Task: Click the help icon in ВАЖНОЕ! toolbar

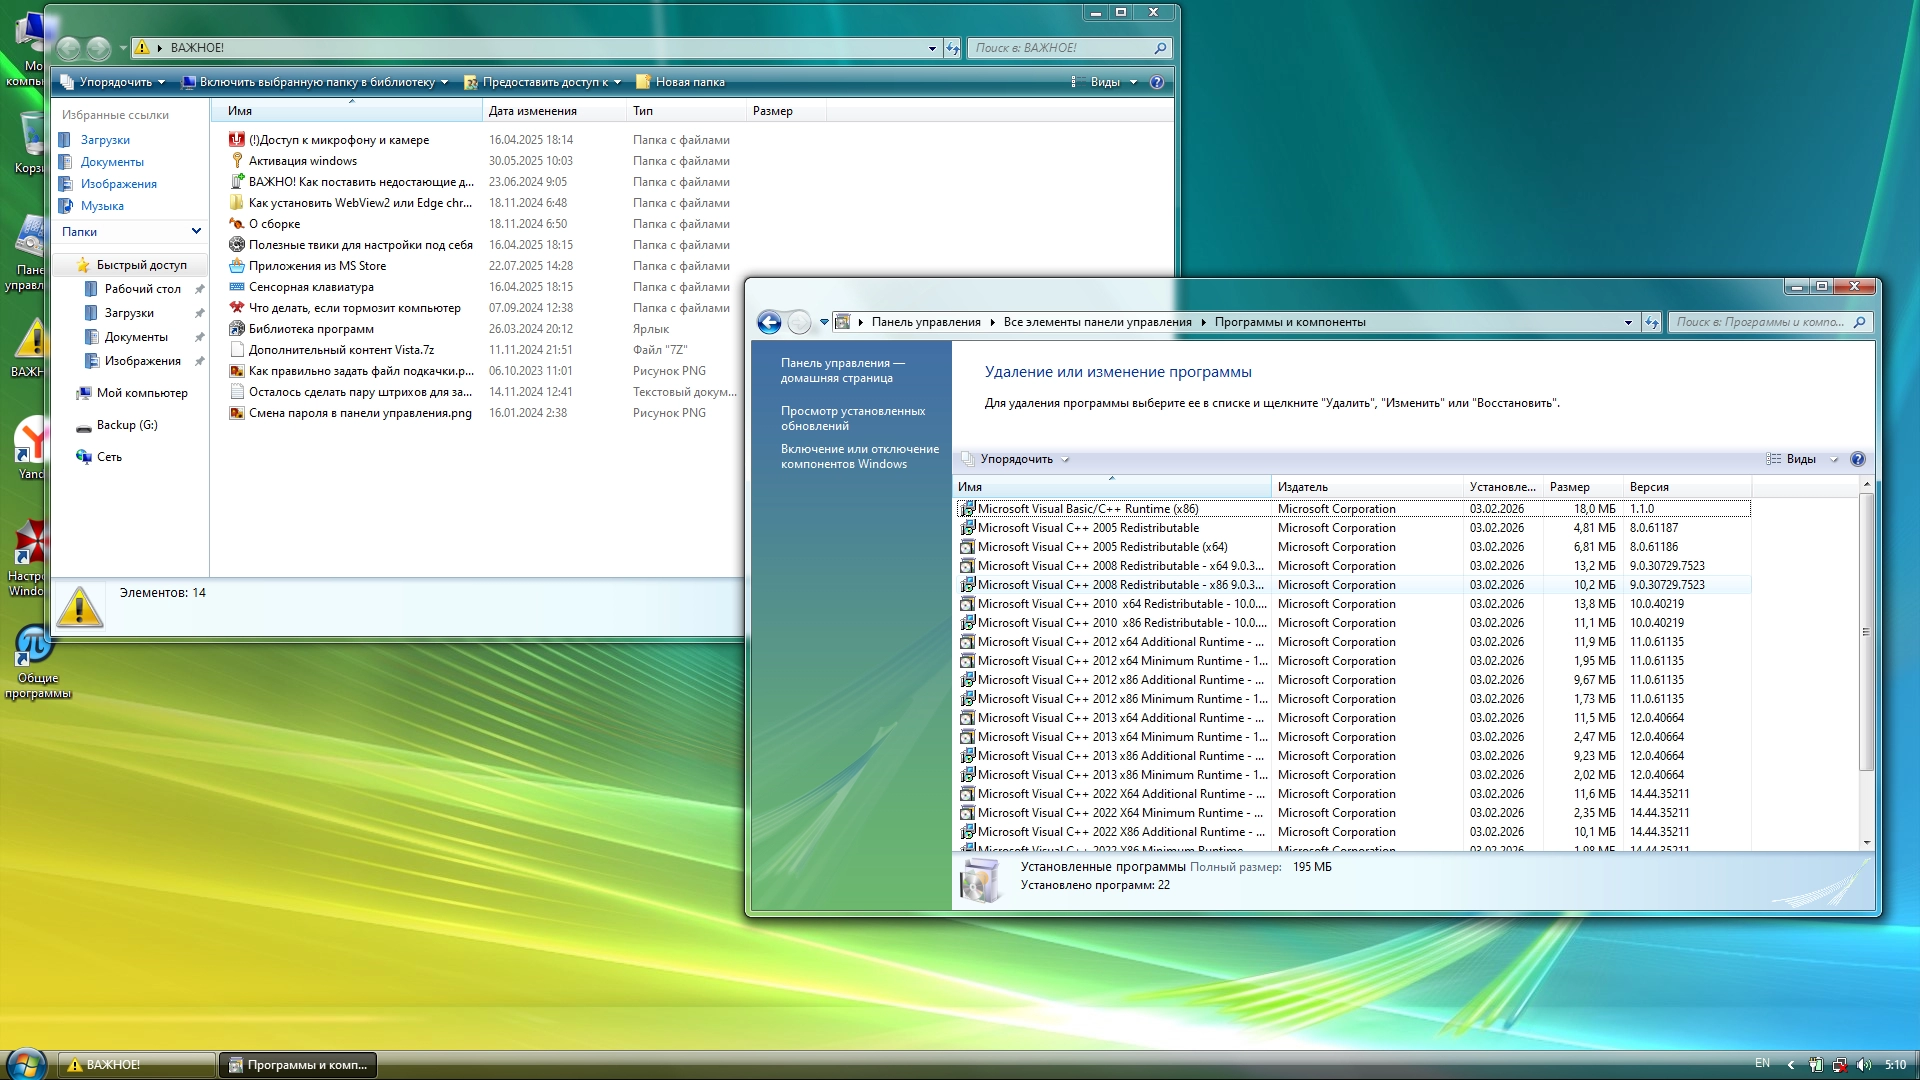Action: click(1156, 82)
